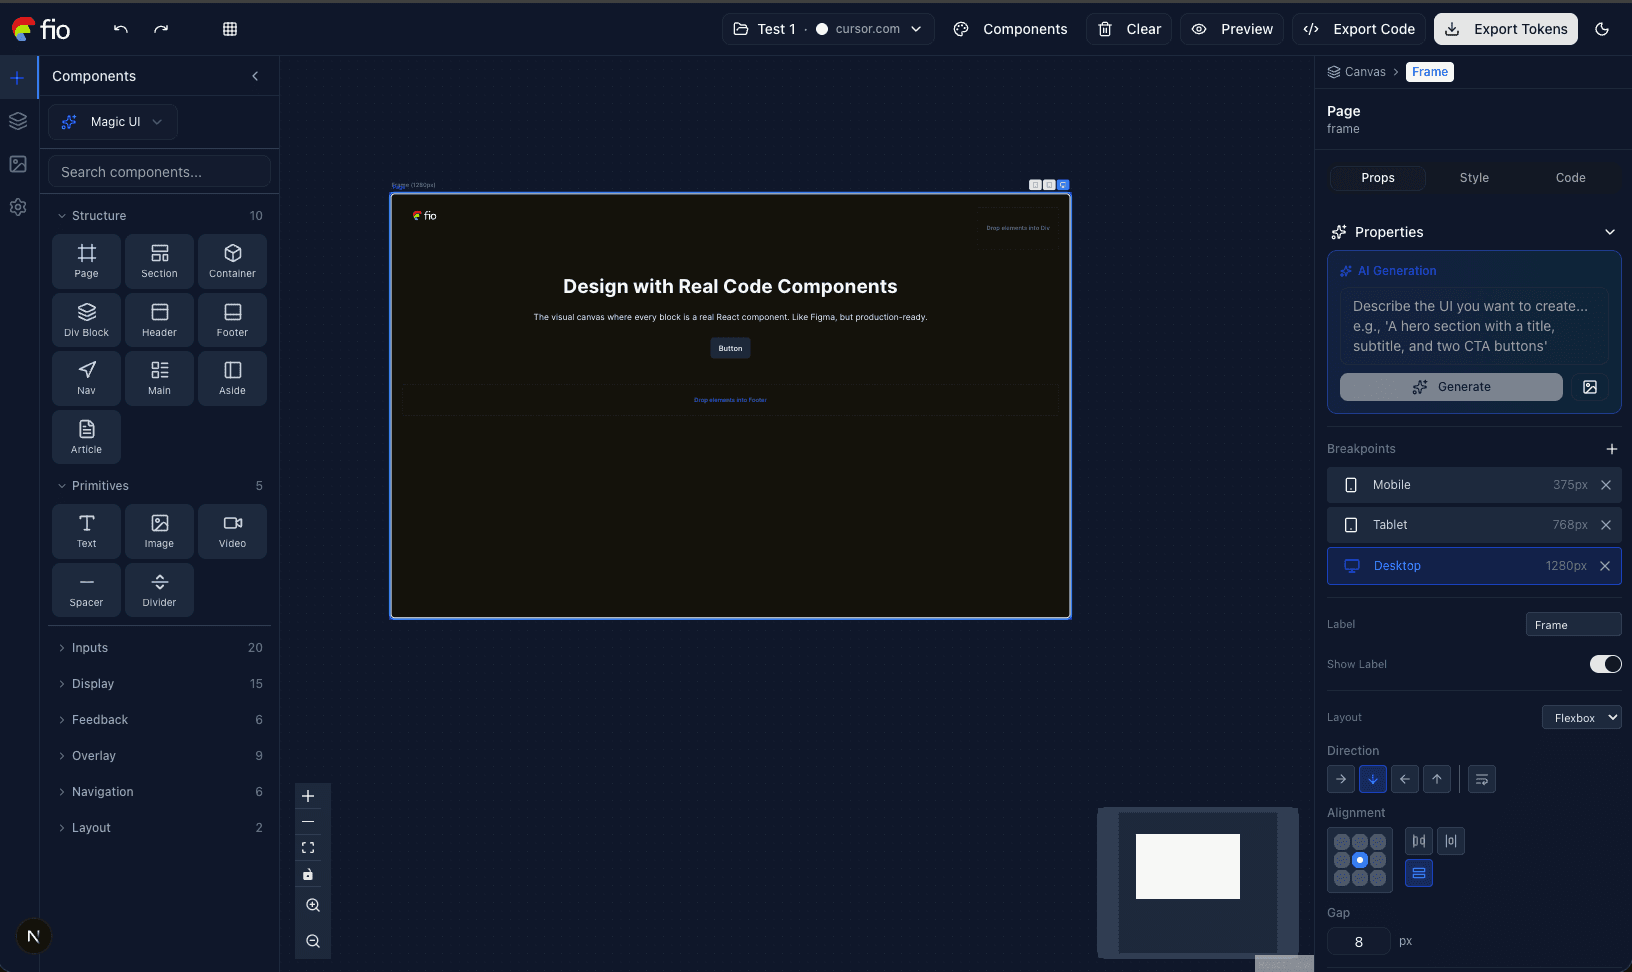Click the undo arrow icon
Image resolution: width=1632 pixels, height=972 pixels.
121,29
